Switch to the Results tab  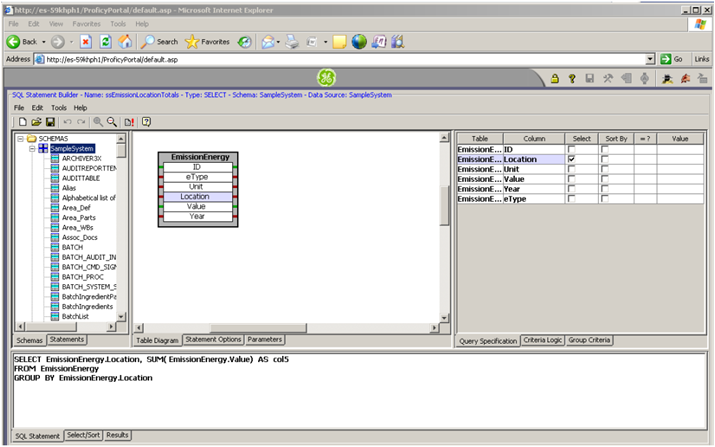117,435
